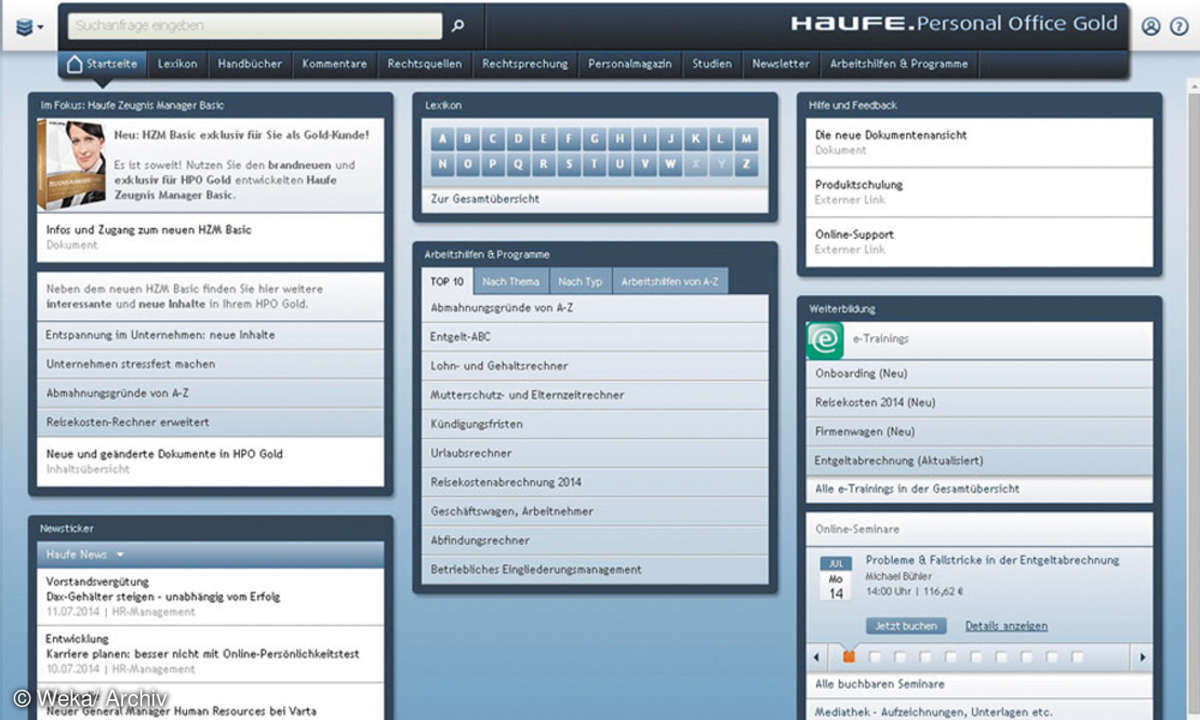Select the TOP 10 tab
This screenshot has width=1200, height=720.
tap(447, 282)
